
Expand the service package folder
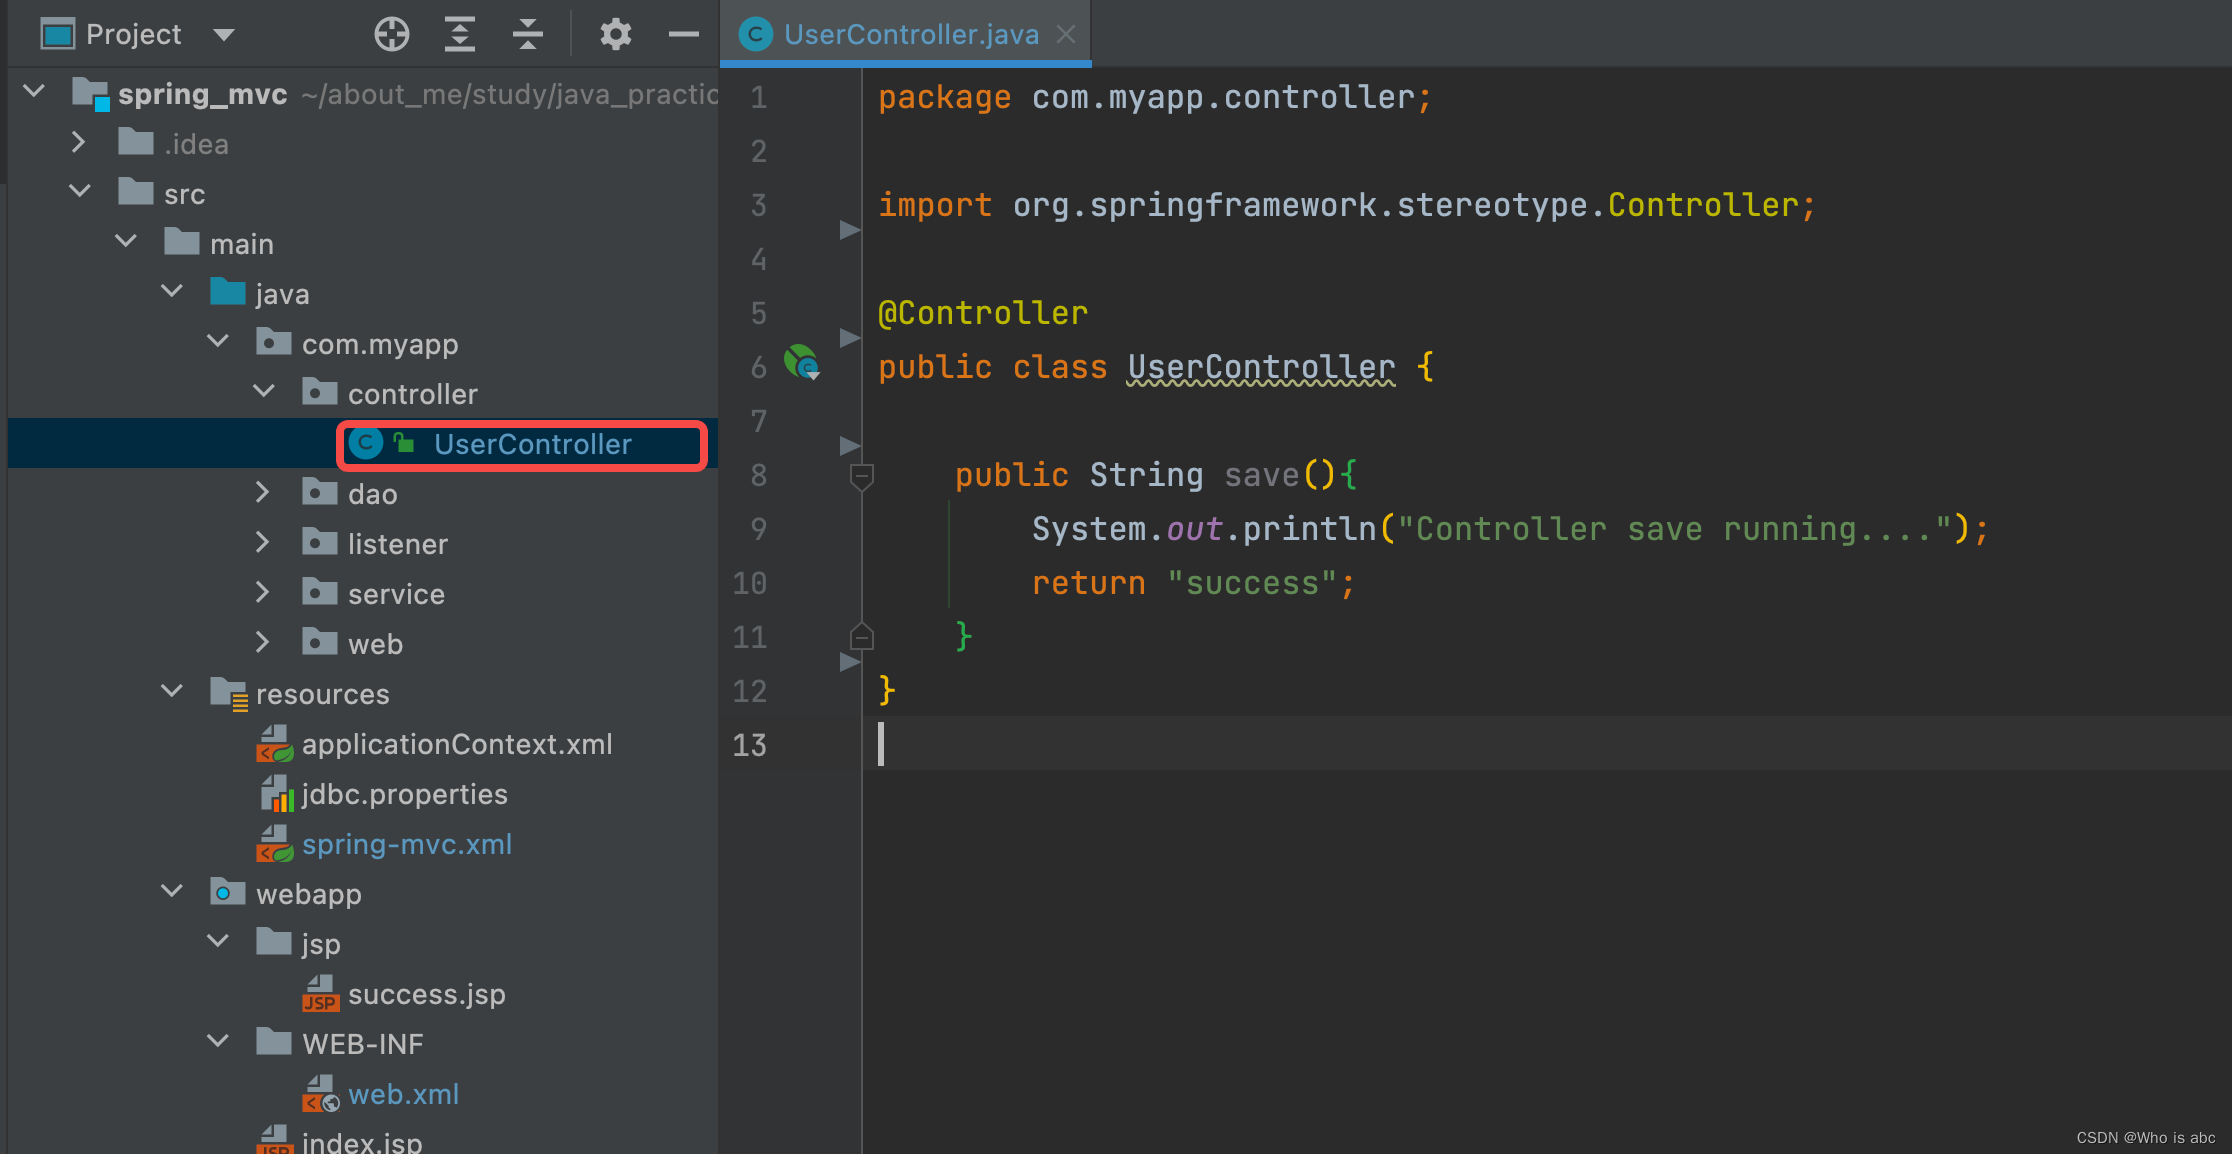263,592
